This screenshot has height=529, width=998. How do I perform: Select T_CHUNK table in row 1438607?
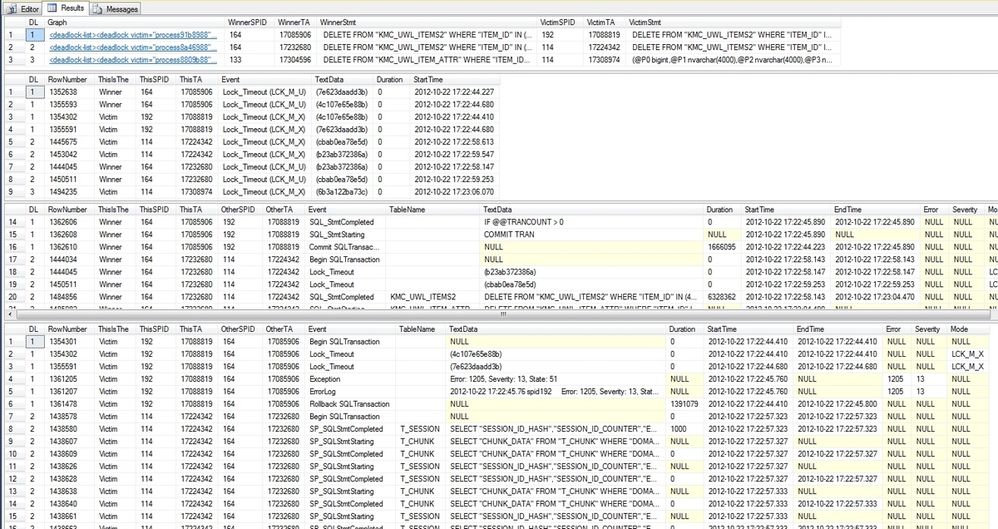tap(421, 441)
